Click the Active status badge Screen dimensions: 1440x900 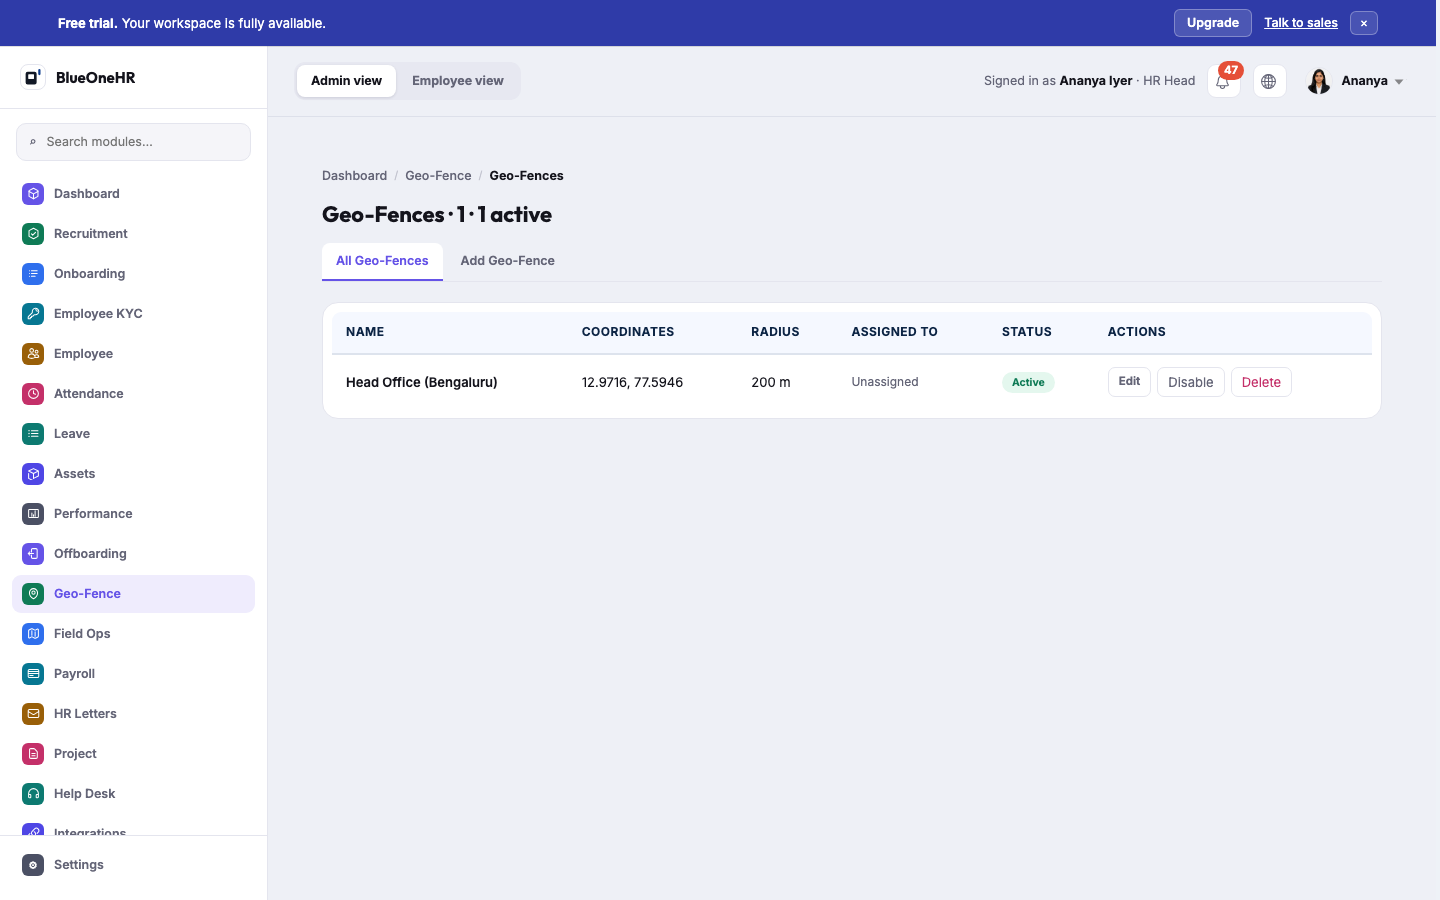pos(1028,382)
